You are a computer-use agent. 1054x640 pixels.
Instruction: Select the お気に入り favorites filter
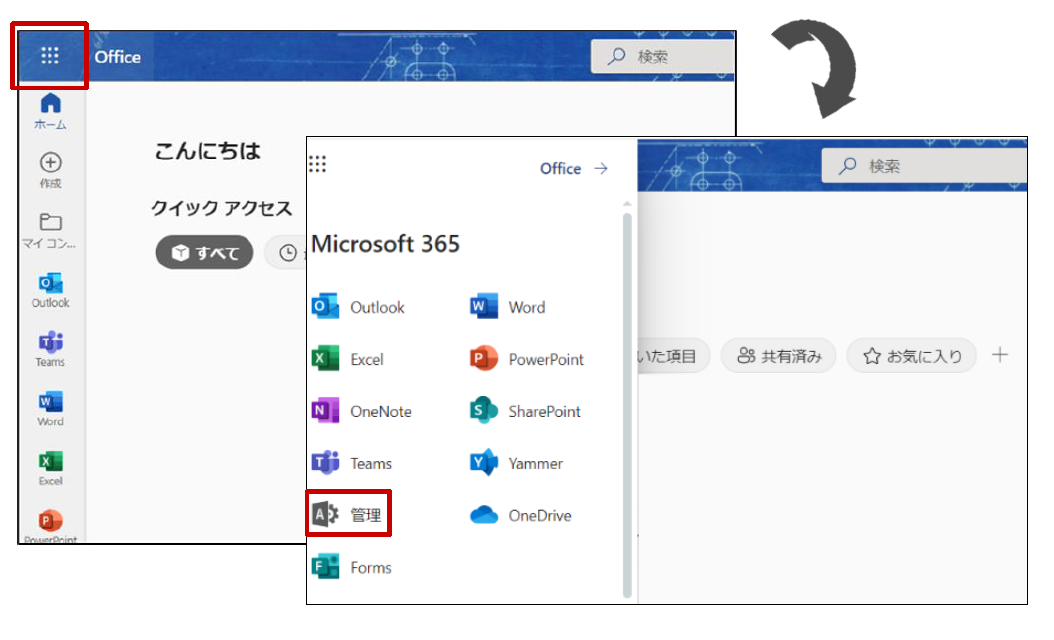point(911,355)
